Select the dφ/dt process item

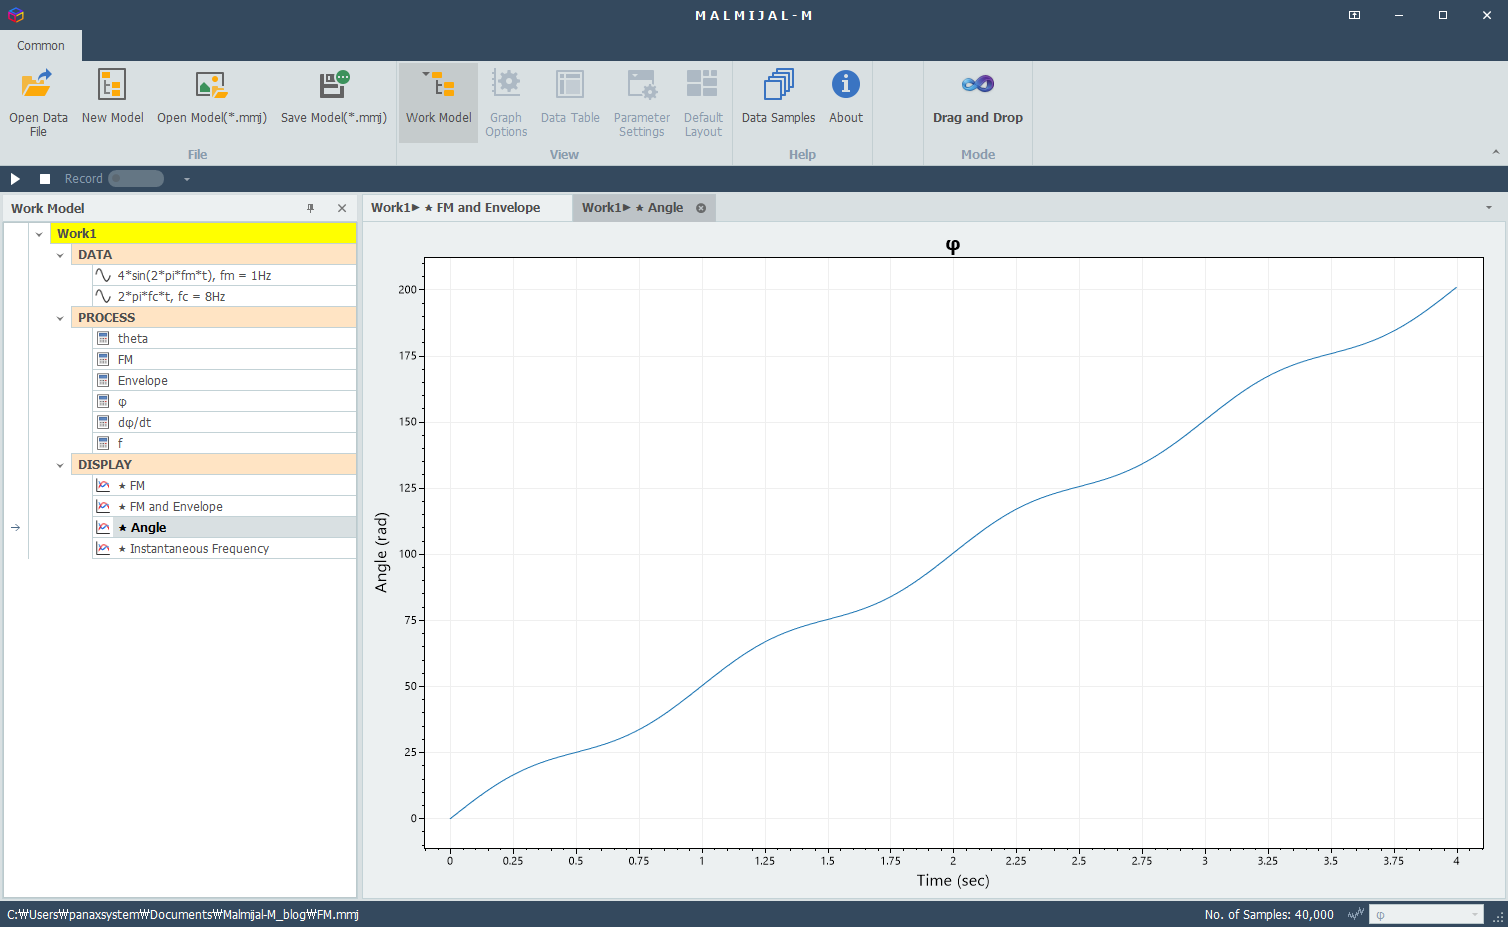224,422
